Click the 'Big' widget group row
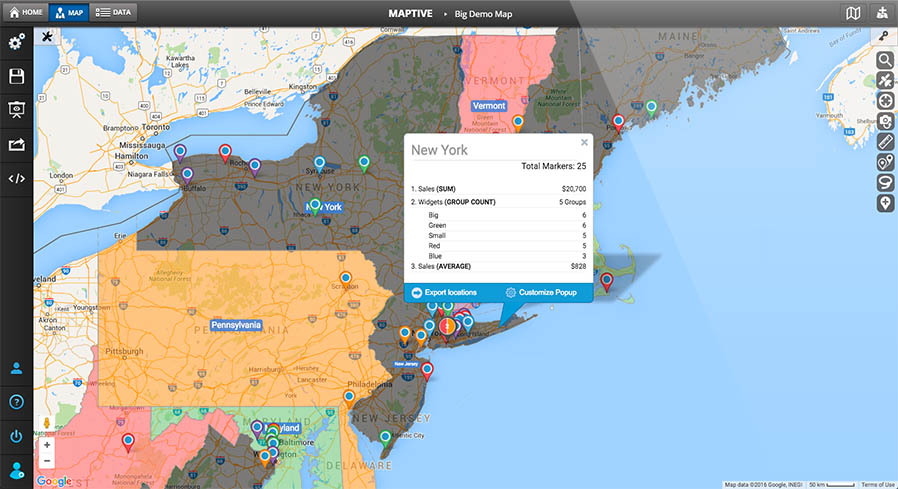898x489 pixels. (507, 215)
